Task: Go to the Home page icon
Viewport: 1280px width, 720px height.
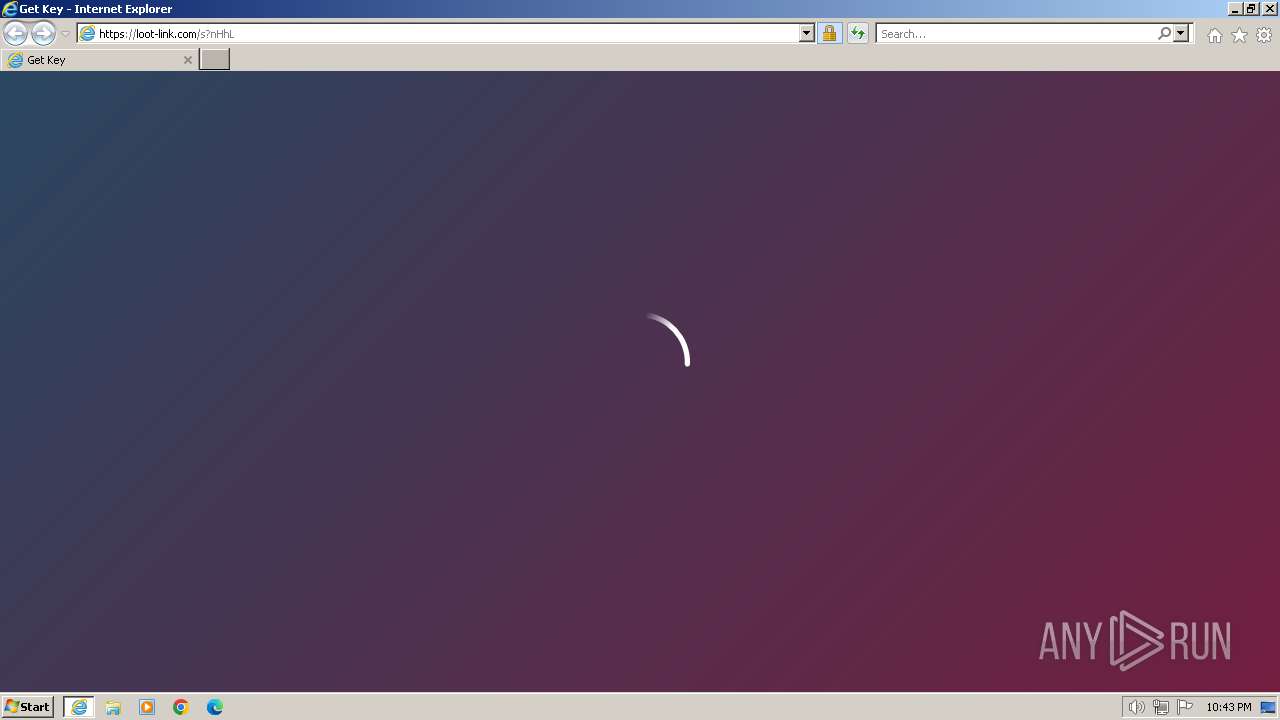Action: (1214, 35)
